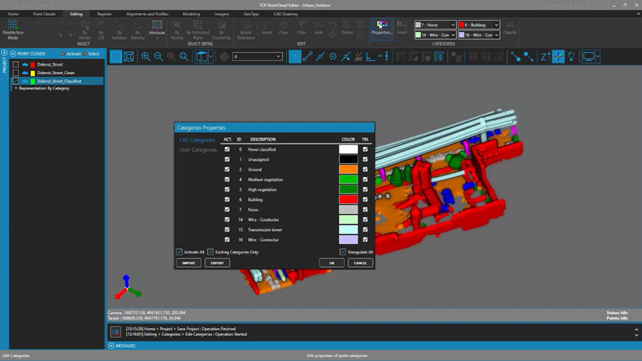The height and width of the screenshot is (361, 642).
Task: Select Diderot_Street_Classified in the tree
Action: 59,81
